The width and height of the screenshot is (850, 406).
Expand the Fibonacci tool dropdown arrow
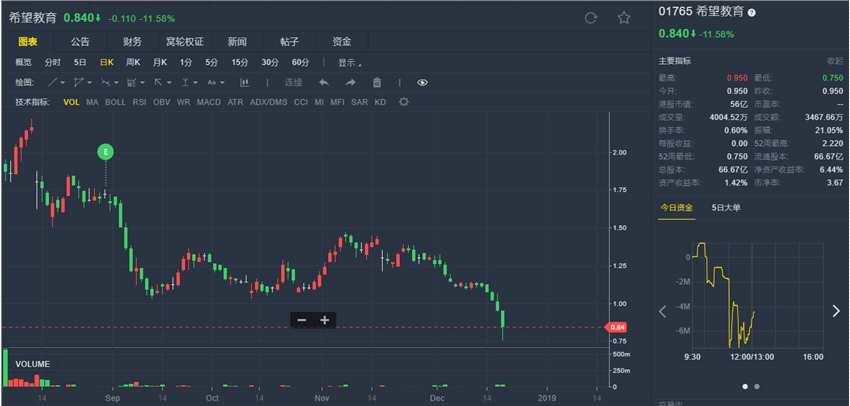(142, 83)
